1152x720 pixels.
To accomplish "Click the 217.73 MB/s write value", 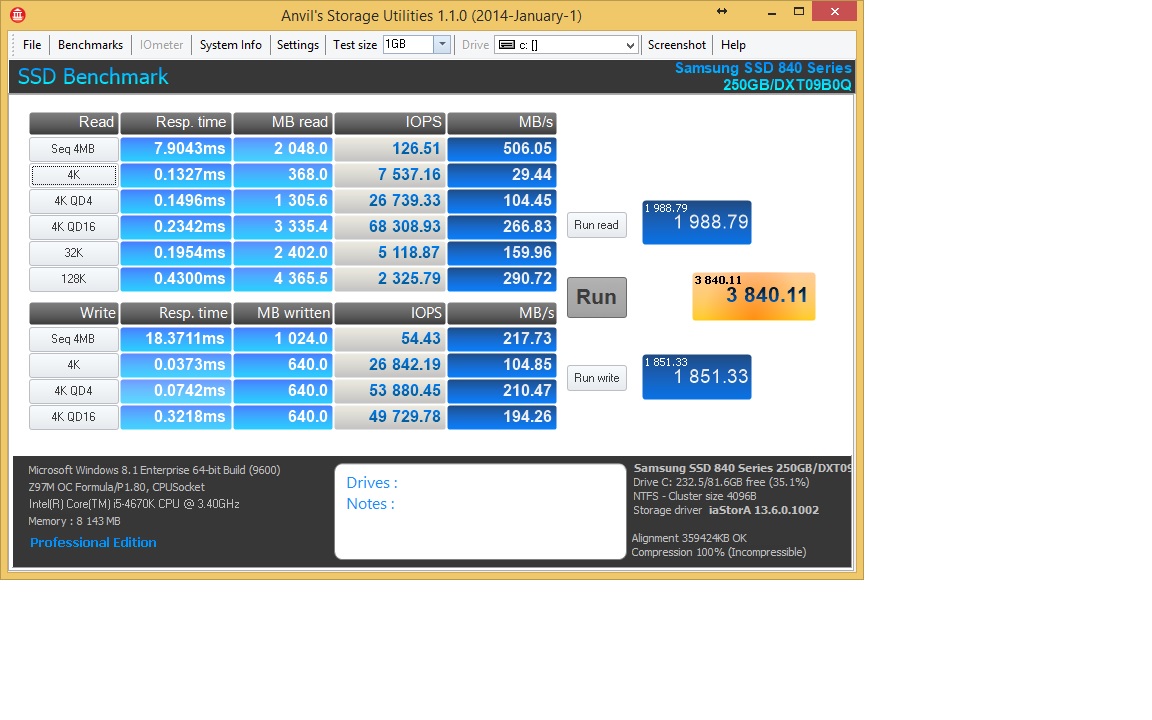I will tap(502, 339).
